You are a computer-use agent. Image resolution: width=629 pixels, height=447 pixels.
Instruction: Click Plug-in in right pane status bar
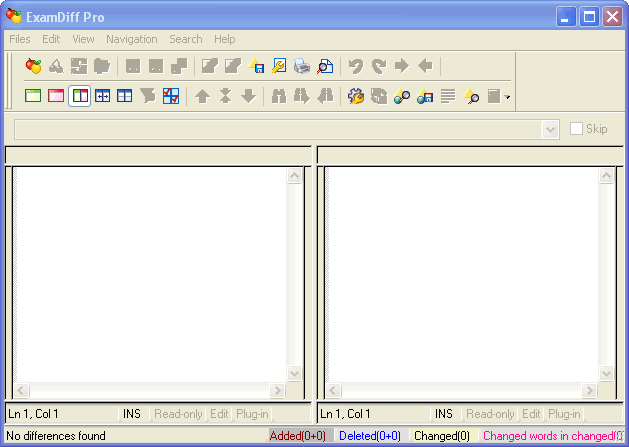pos(564,414)
